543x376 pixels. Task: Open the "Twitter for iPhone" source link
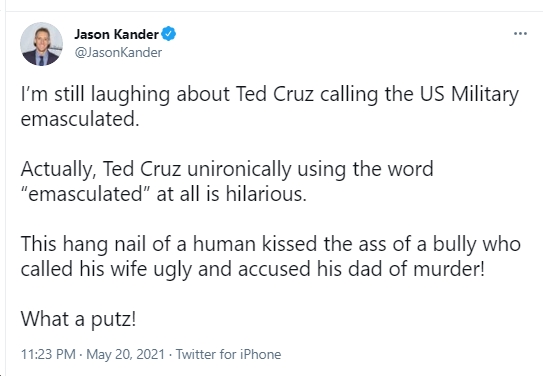click(x=229, y=354)
